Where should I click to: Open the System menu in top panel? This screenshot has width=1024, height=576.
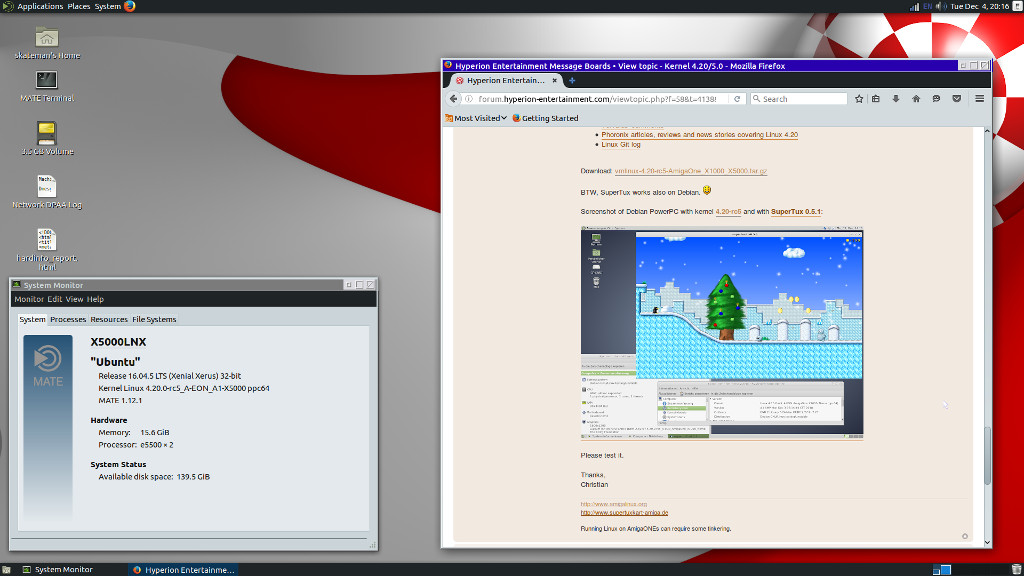tap(107, 7)
